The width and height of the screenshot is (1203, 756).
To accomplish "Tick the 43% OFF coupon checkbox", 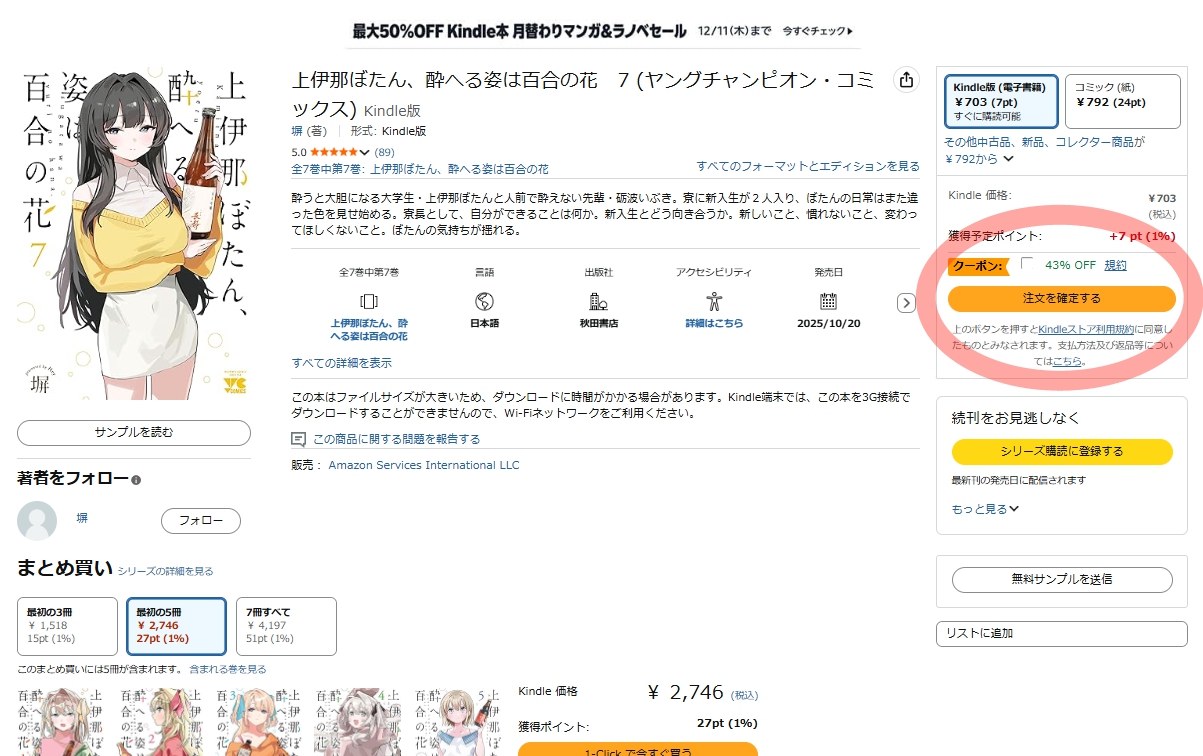I will tap(1027, 264).
